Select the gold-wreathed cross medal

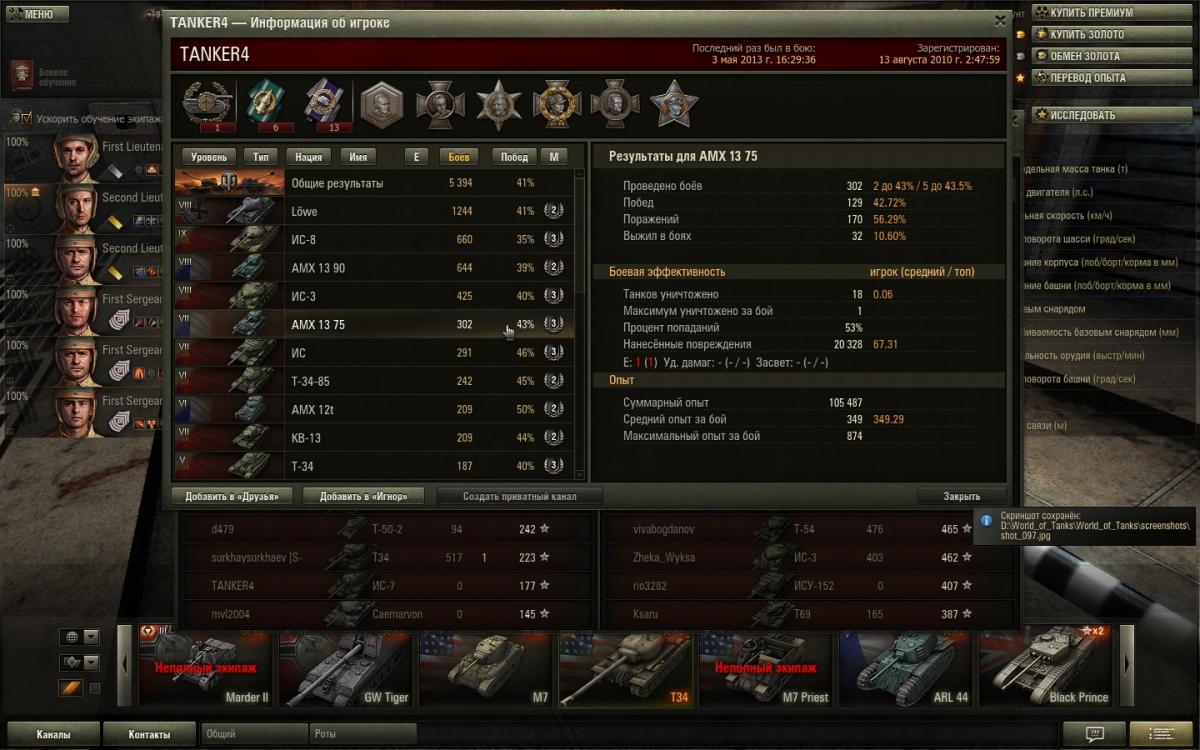pyautogui.click(x=557, y=104)
